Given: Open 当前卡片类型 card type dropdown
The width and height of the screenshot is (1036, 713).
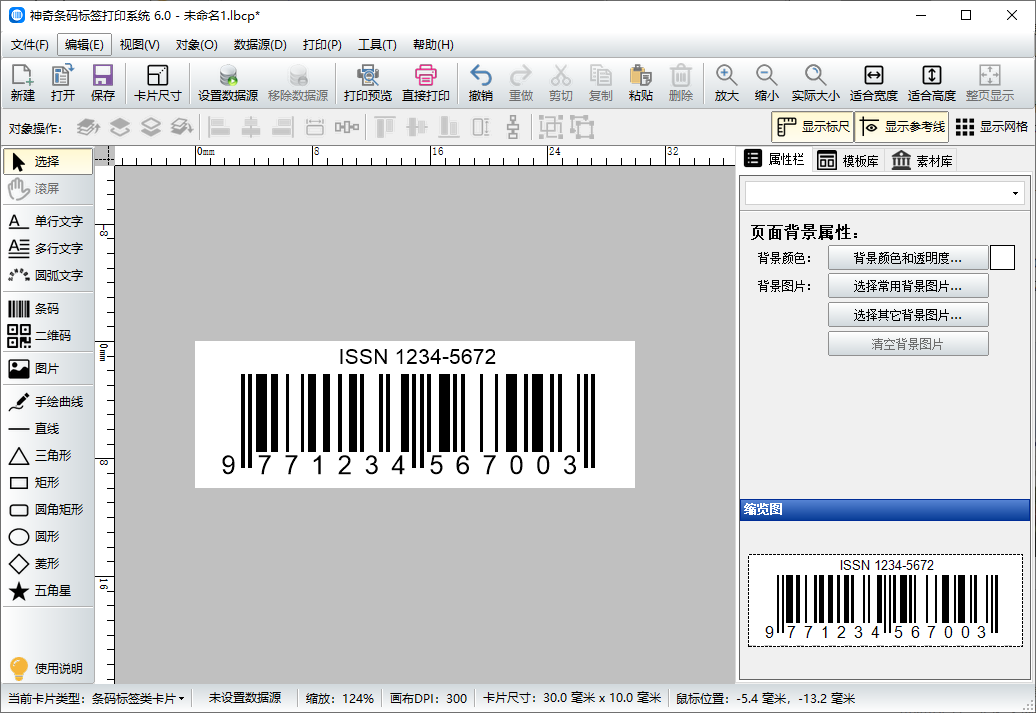Looking at the screenshot, I should point(96,698).
